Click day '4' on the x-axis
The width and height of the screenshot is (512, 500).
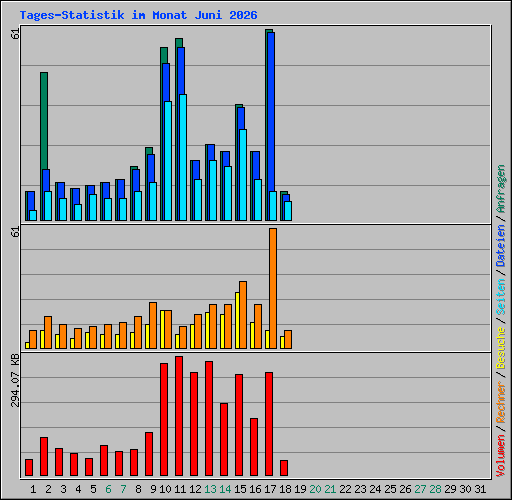[78, 489]
